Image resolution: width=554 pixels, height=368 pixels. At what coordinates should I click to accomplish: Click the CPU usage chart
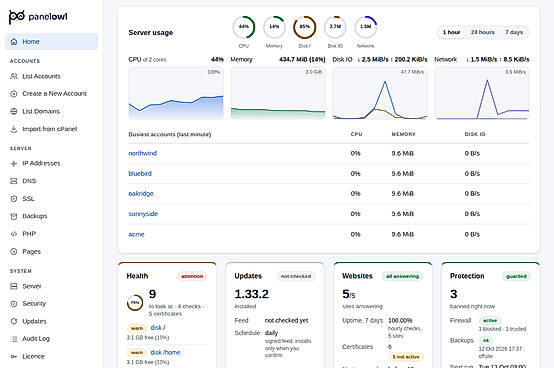tap(176, 93)
